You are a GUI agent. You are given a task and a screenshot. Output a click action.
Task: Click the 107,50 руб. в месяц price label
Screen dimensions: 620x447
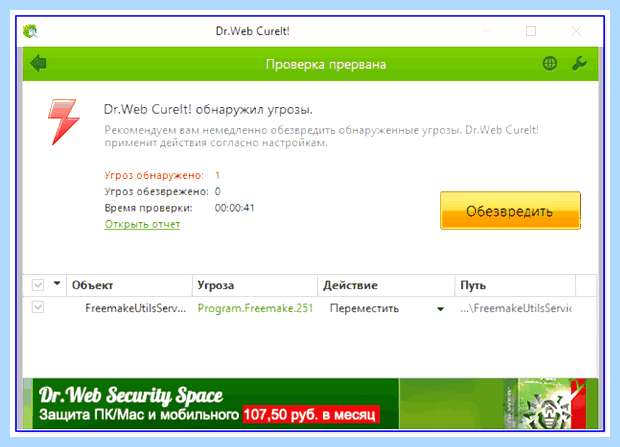[311, 415]
